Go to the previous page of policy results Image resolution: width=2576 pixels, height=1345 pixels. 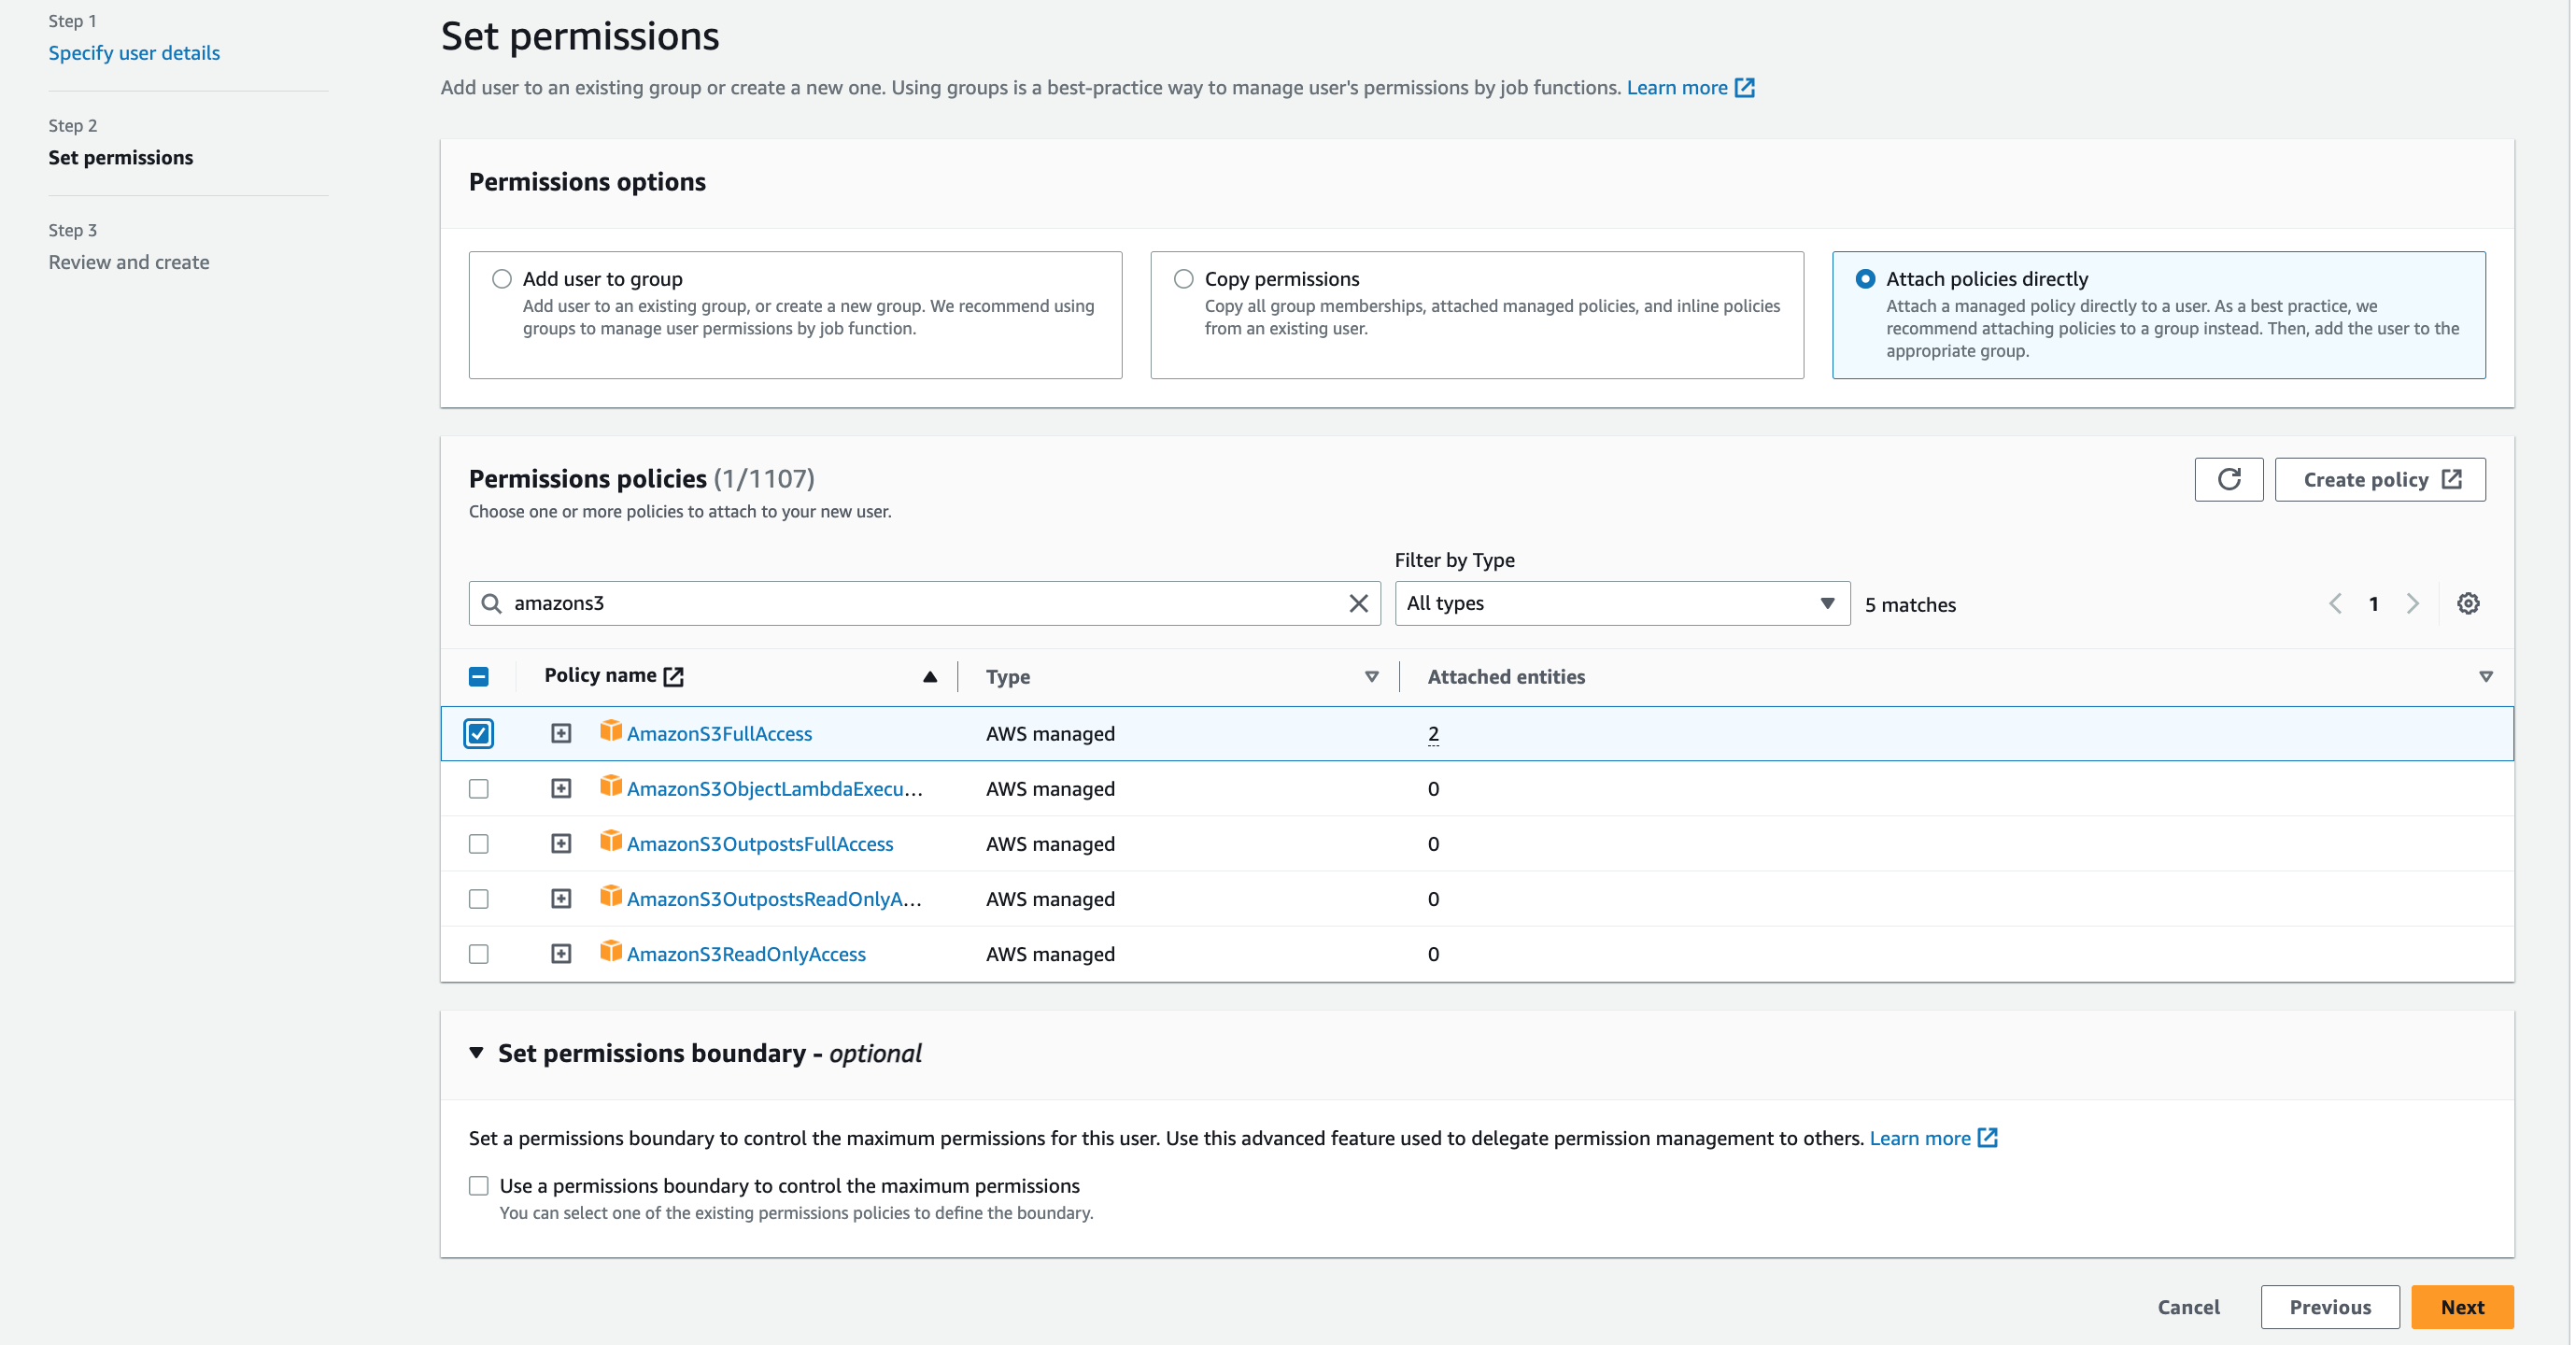(x=2335, y=603)
